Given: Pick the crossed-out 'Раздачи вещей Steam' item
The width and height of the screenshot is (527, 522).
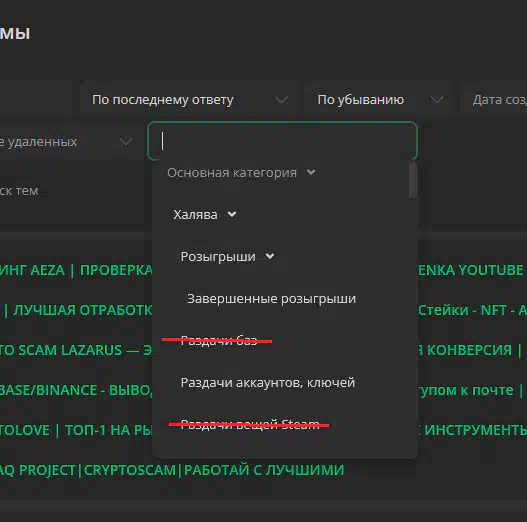Looking at the screenshot, I should pyautogui.click(x=250, y=425).
